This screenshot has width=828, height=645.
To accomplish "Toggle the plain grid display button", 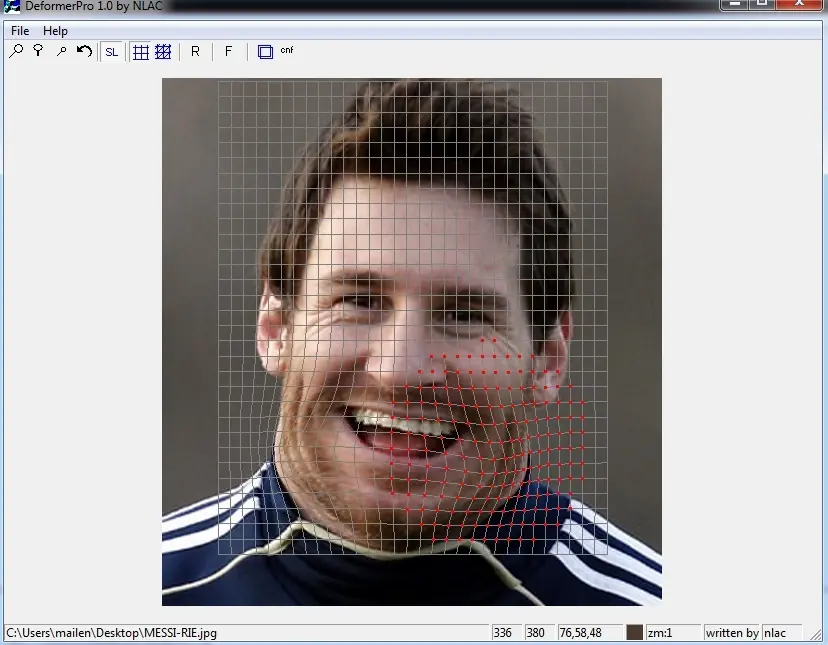I will click(141, 52).
